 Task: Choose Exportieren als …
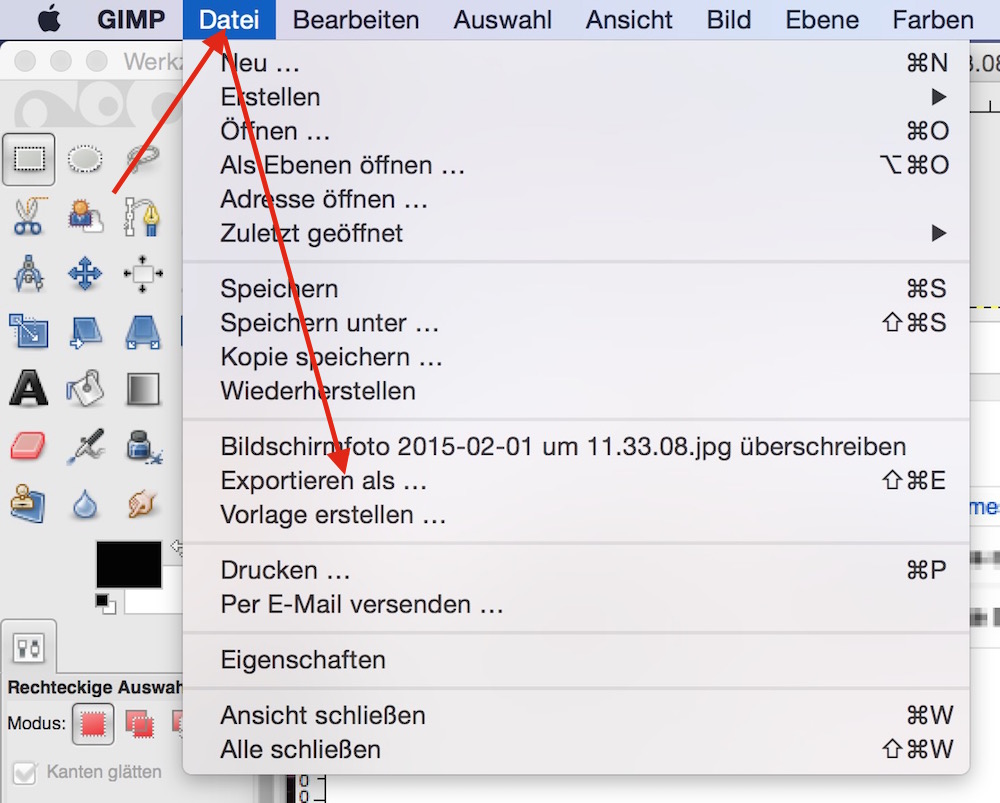pyautogui.click(x=576, y=481)
